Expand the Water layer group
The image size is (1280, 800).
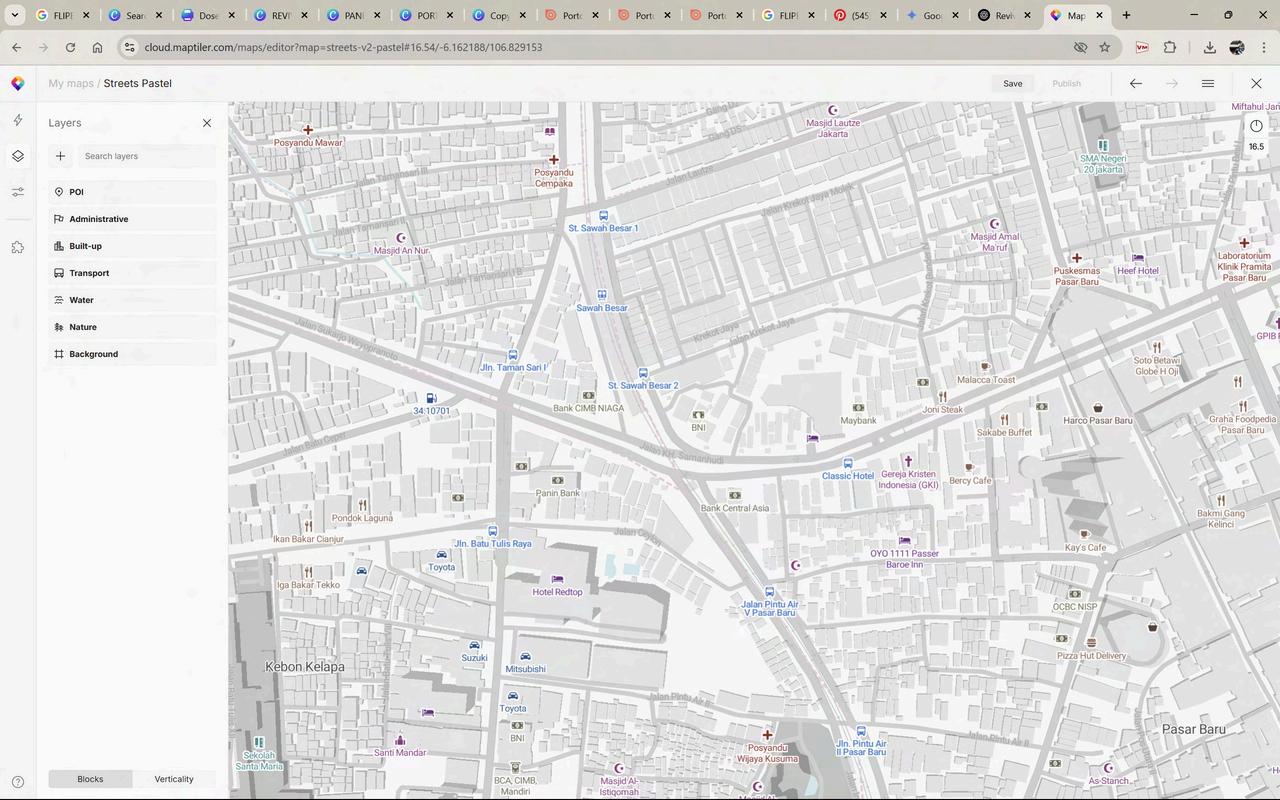pyautogui.click(x=132, y=300)
